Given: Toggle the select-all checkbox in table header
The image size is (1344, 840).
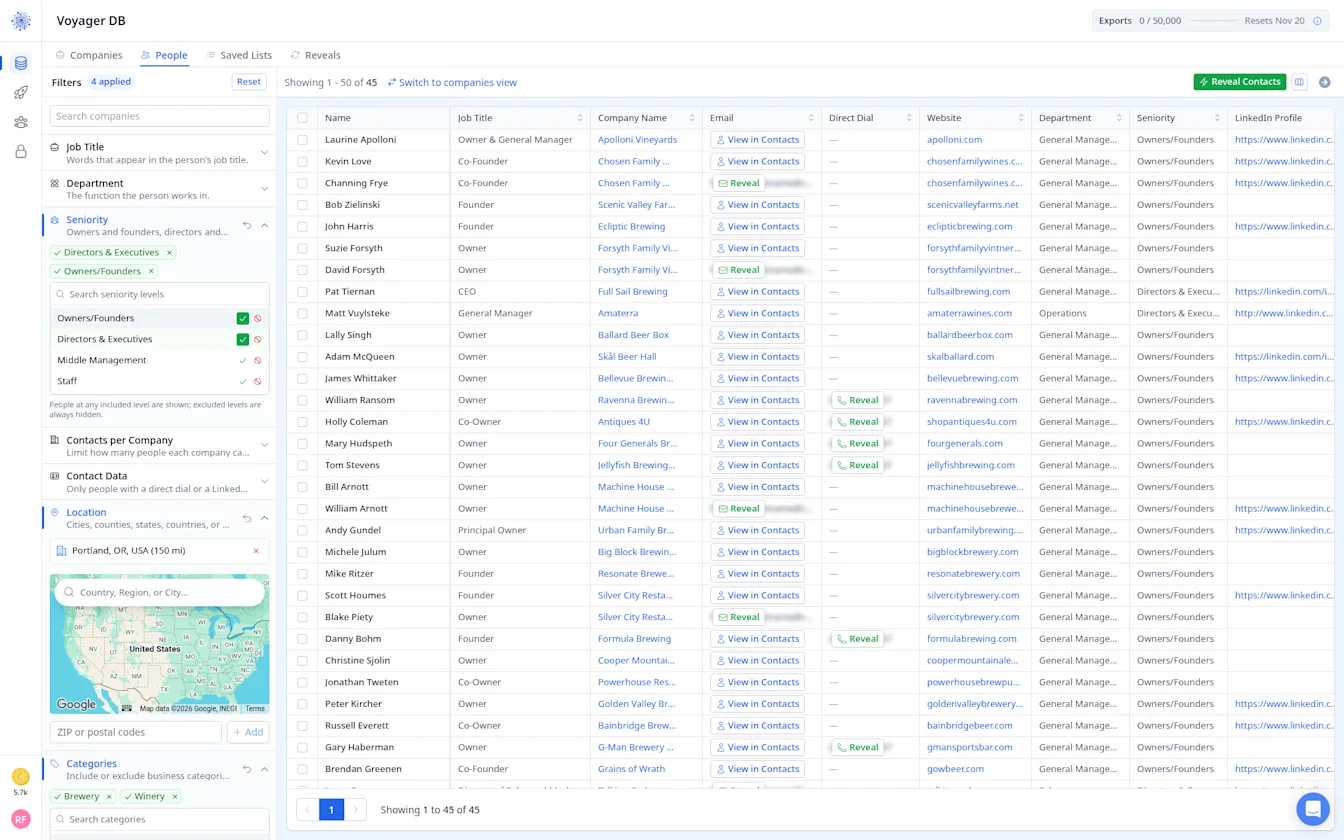Looking at the screenshot, I should 302,118.
